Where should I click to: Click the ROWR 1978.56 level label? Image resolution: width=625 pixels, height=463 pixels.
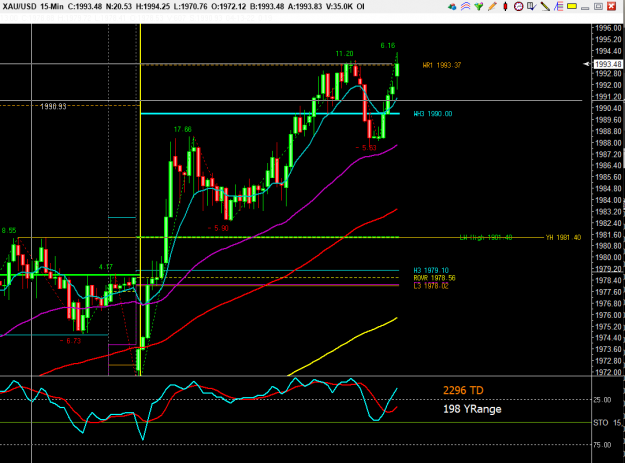(x=434, y=278)
